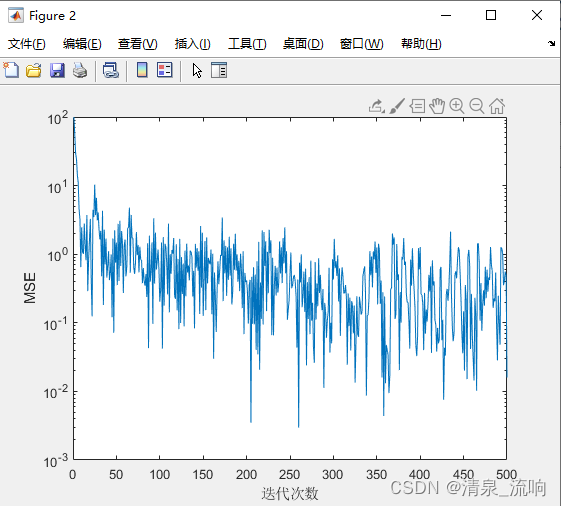Viewport: 561px width, 506px height.
Task: Close the Figure 2 window
Action: [537, 15]
